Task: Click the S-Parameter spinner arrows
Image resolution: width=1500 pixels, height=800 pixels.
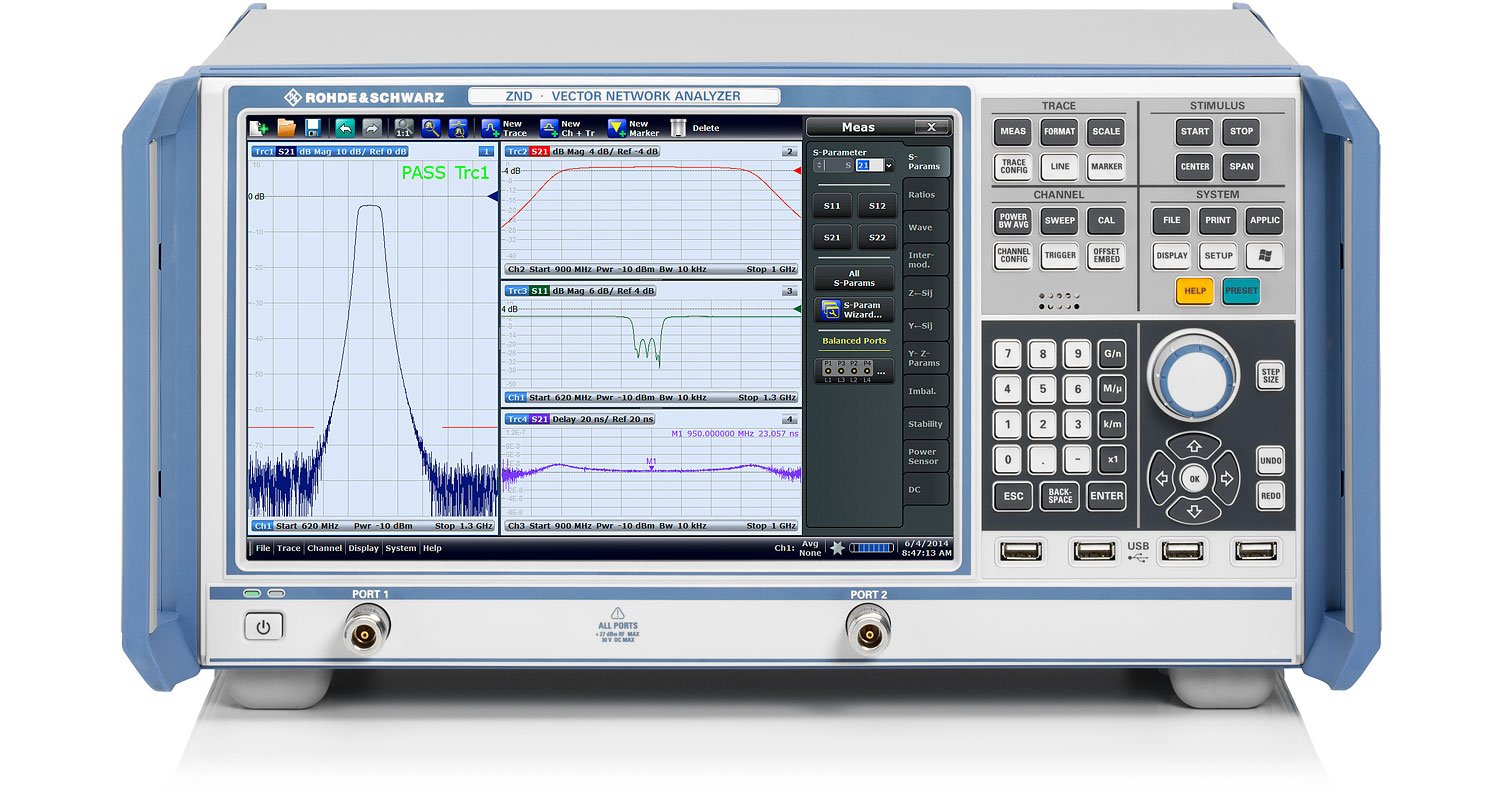Action: tap(821, 165)
